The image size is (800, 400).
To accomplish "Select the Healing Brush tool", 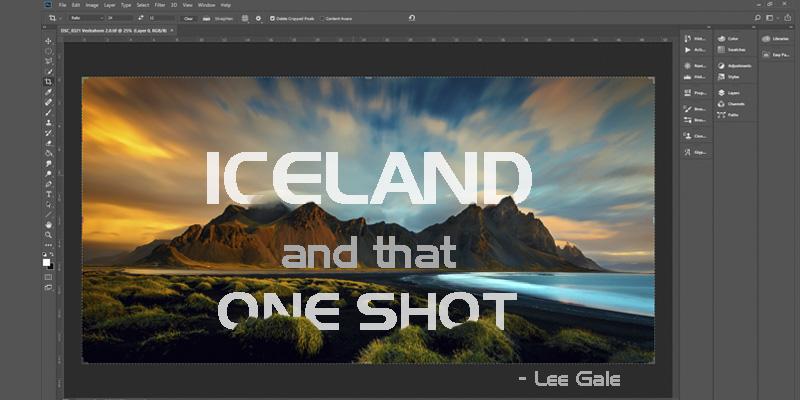I will [x=48, y=102].
